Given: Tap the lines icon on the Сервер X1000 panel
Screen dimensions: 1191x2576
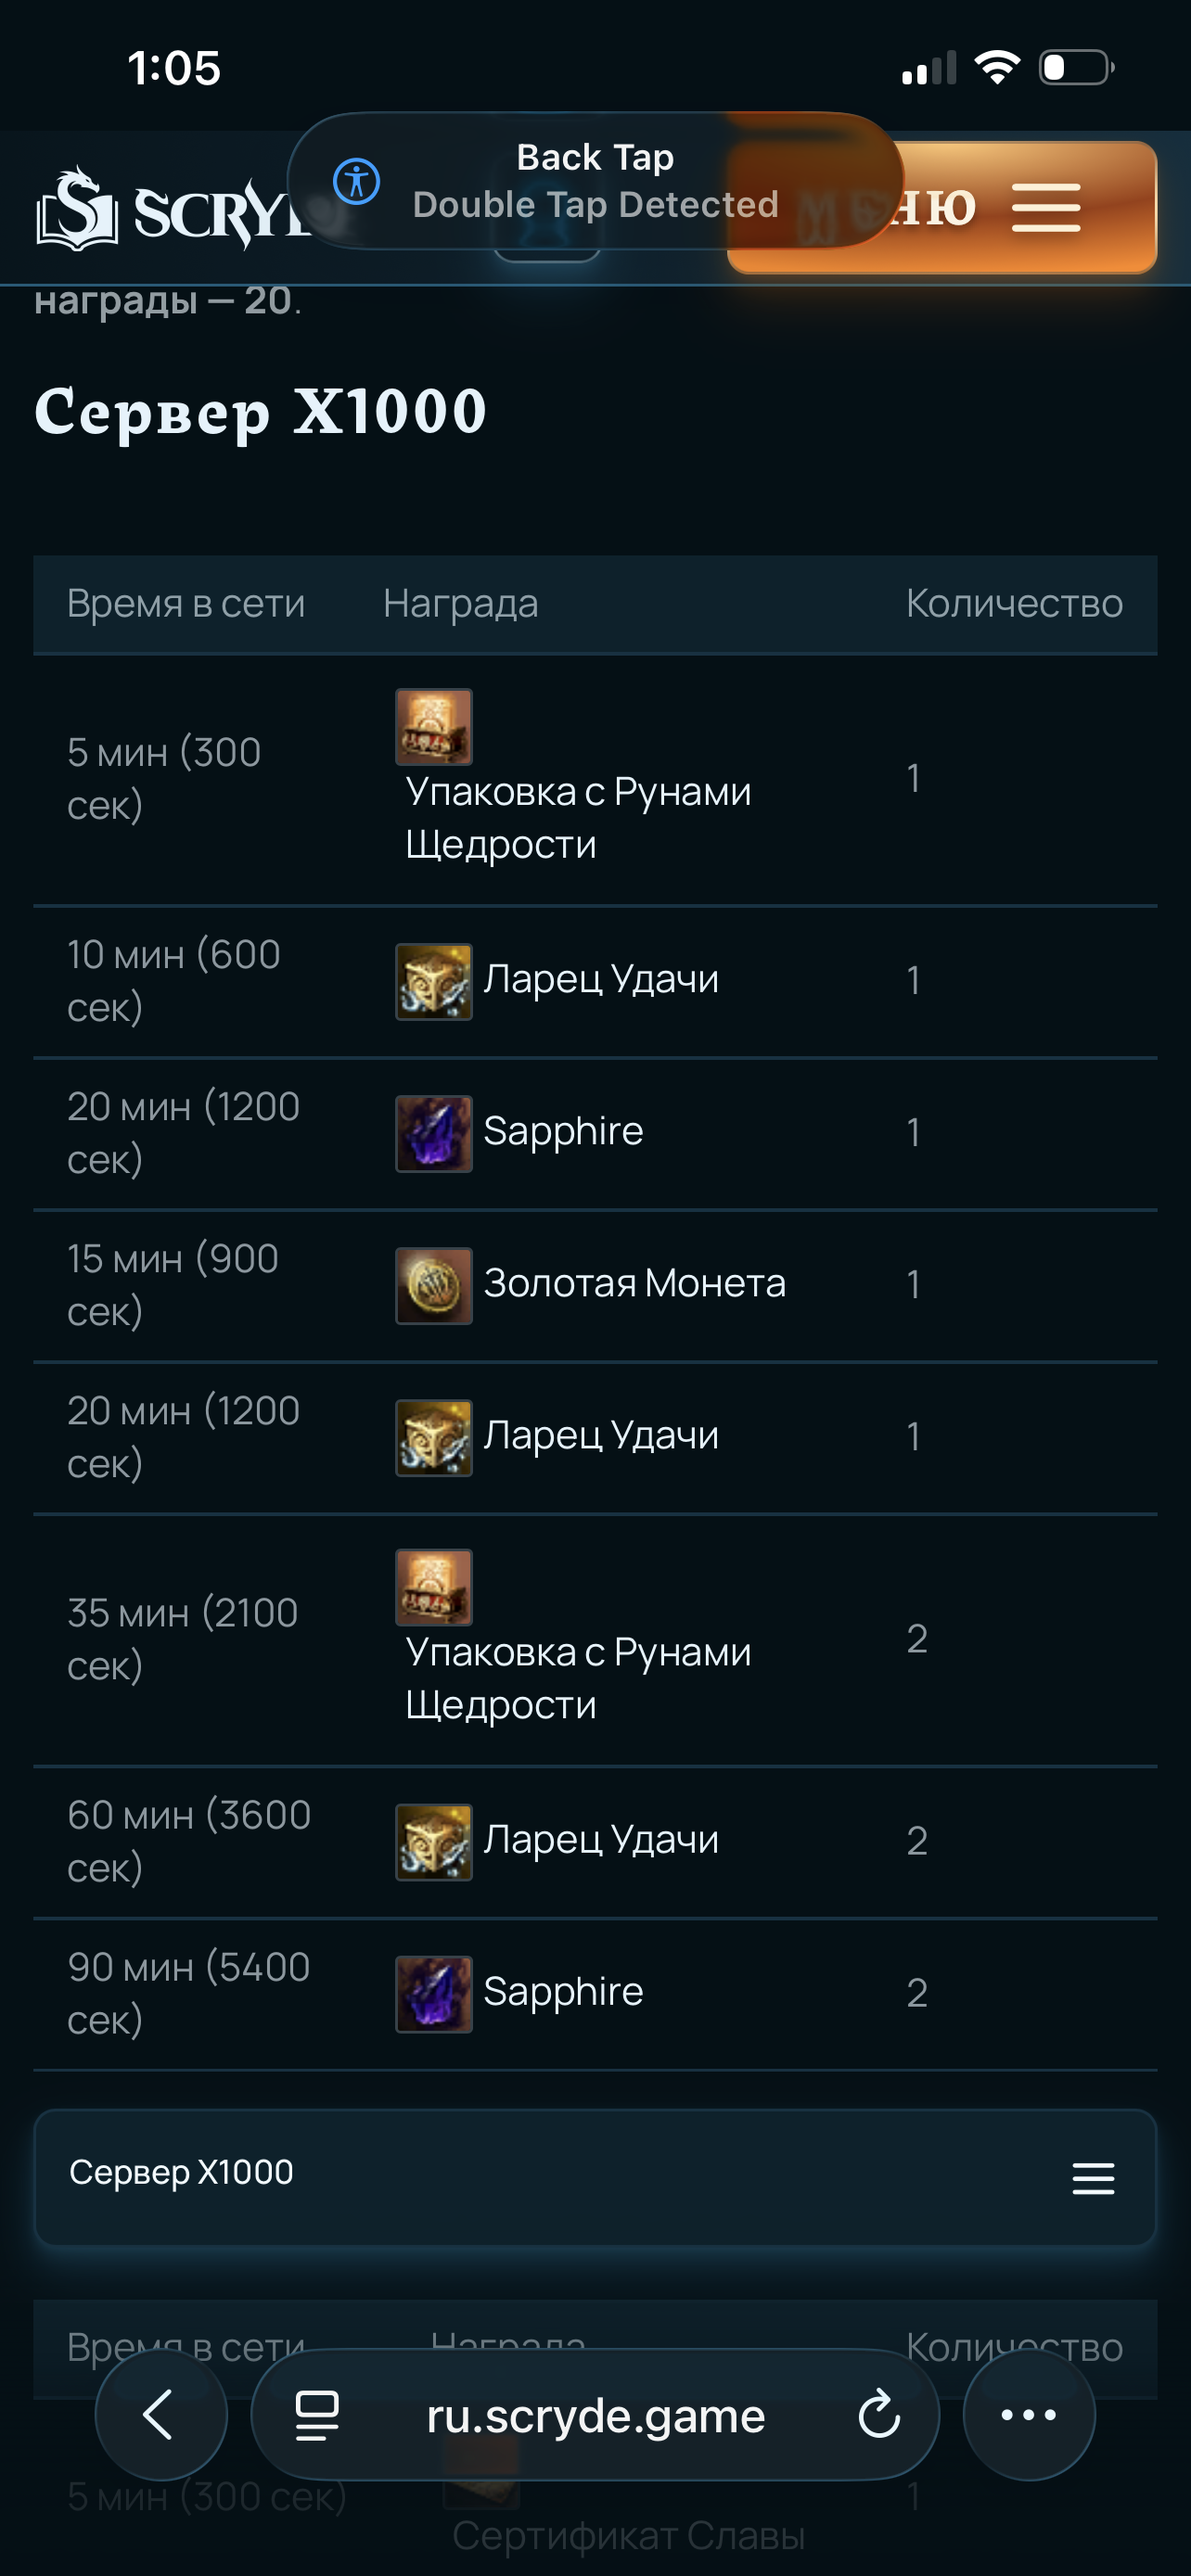Looking at the screenshot, I should (1093, 2178).
